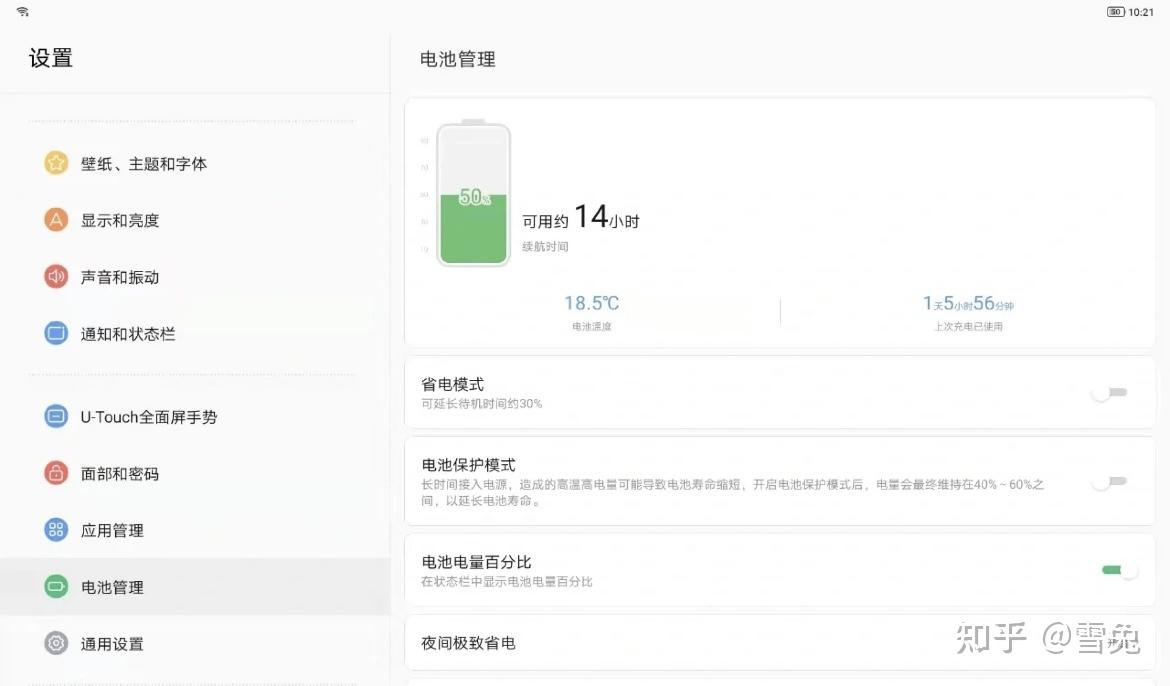Turn off 电池电量百分比 switch

(x=1120, y=570)
